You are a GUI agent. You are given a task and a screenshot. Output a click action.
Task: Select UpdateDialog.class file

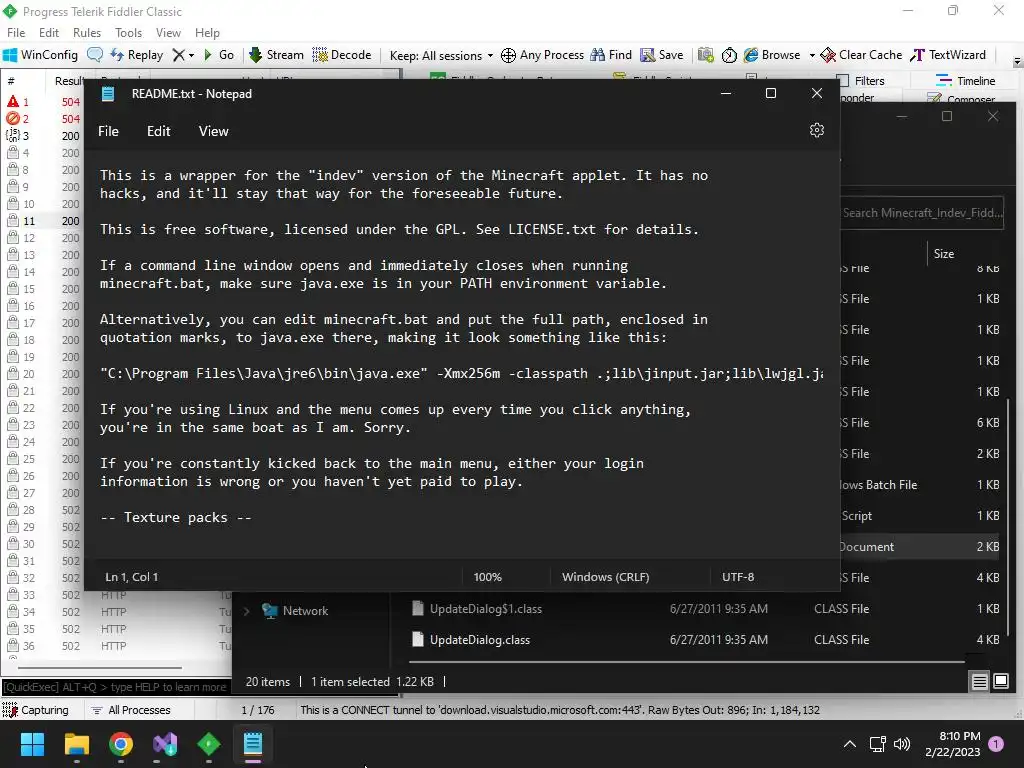480,640
